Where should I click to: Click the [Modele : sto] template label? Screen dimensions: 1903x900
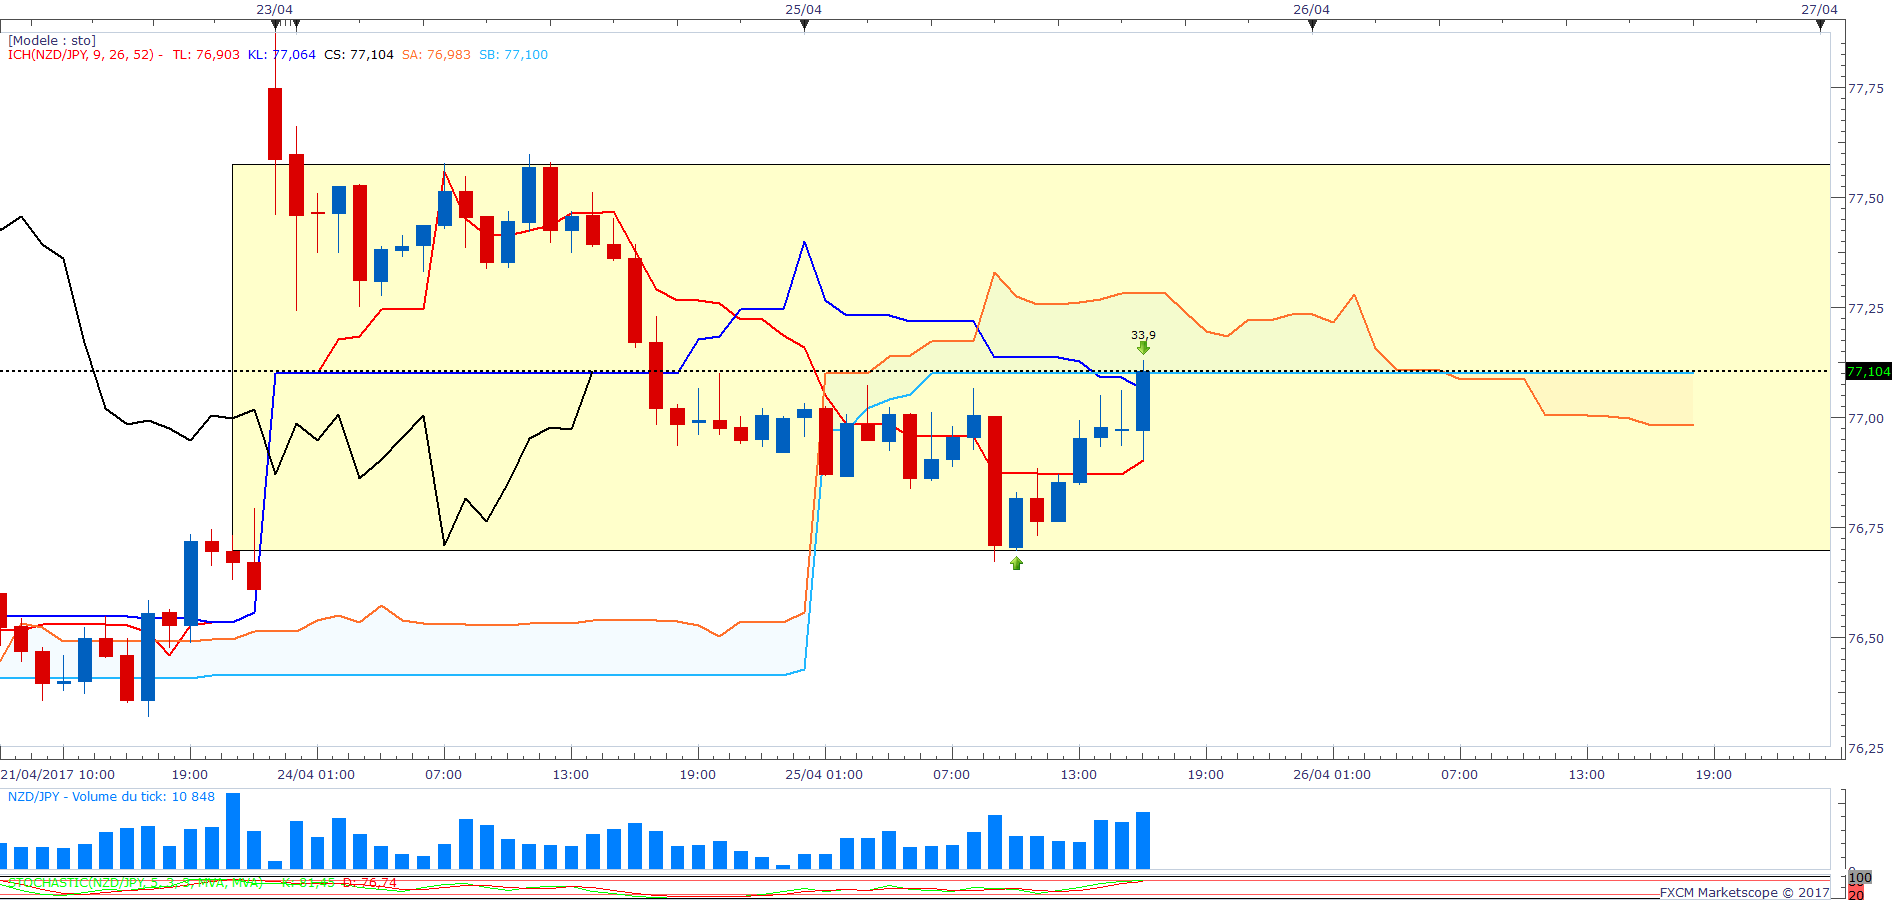pyautogui.click(x=52, y=41)
